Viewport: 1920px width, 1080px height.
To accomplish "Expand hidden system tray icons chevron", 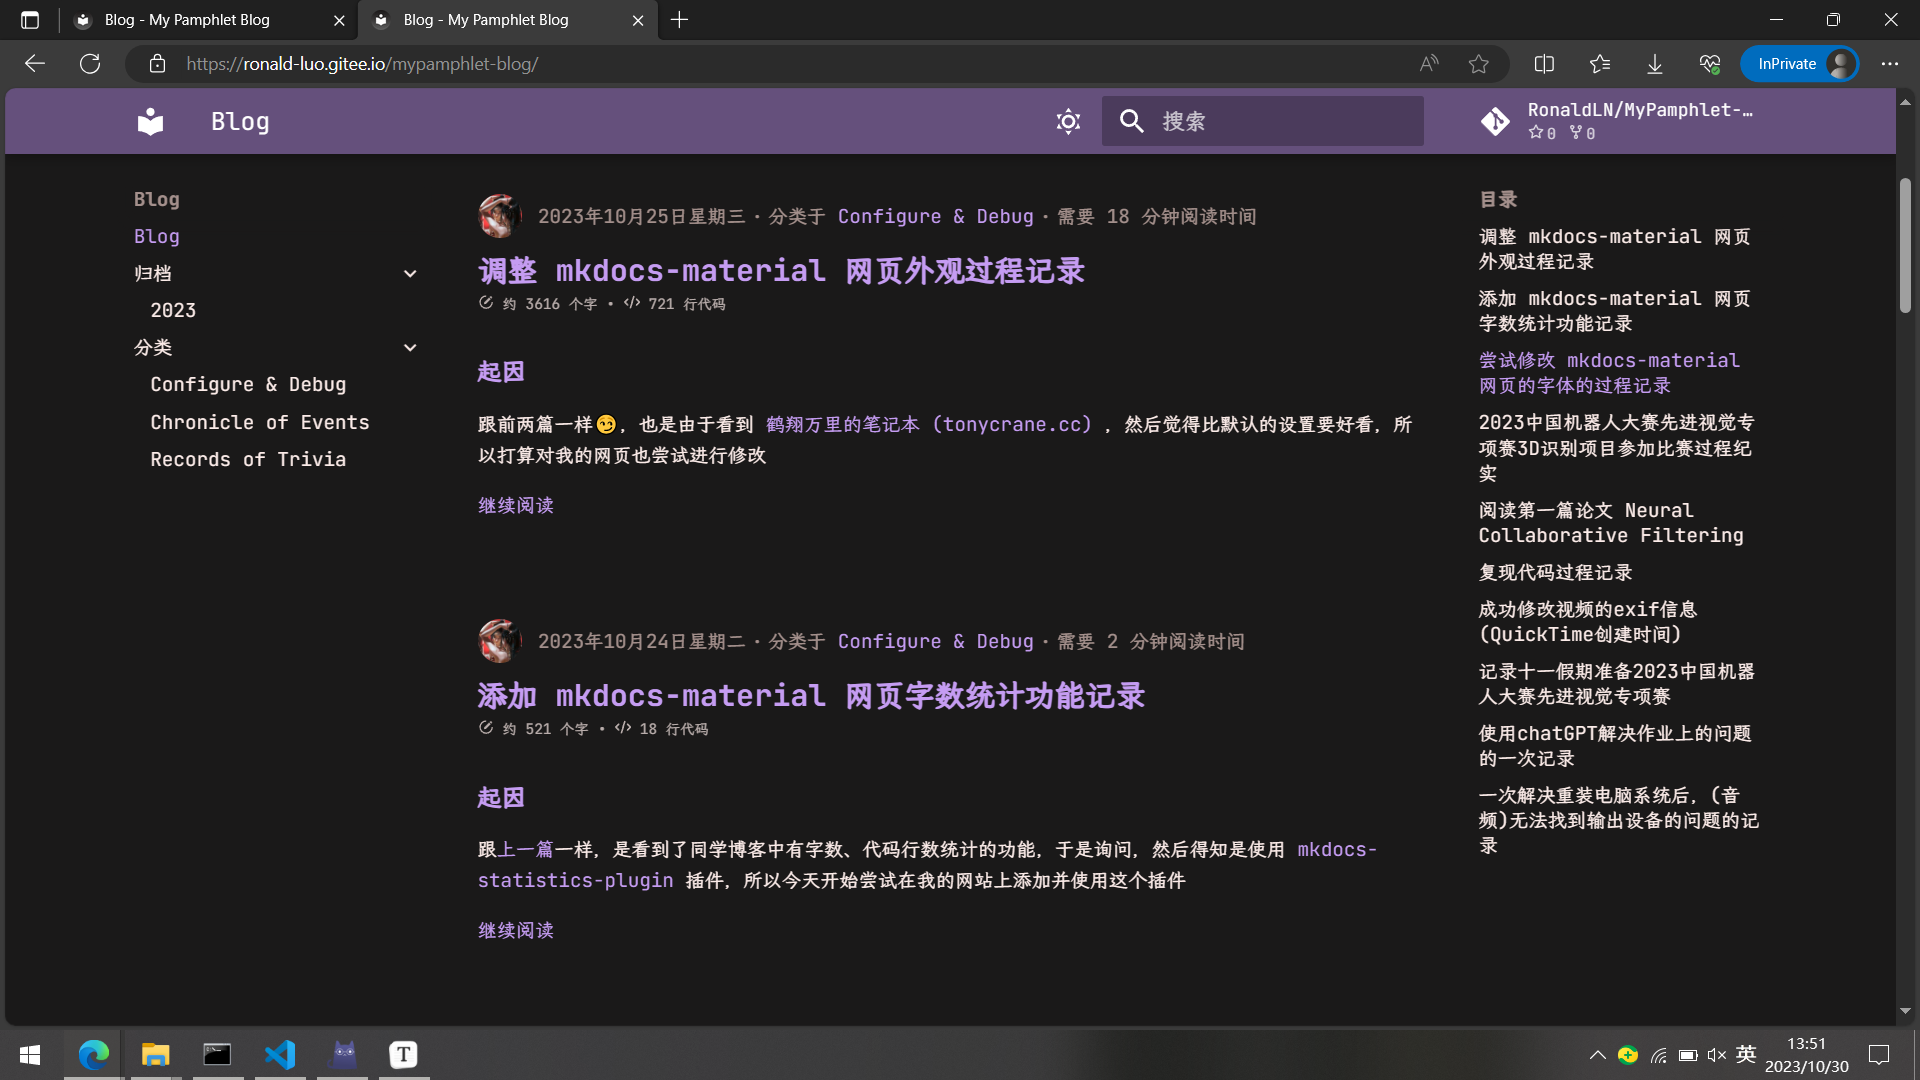I will pyautogui.click(x=1597, y=1055).
